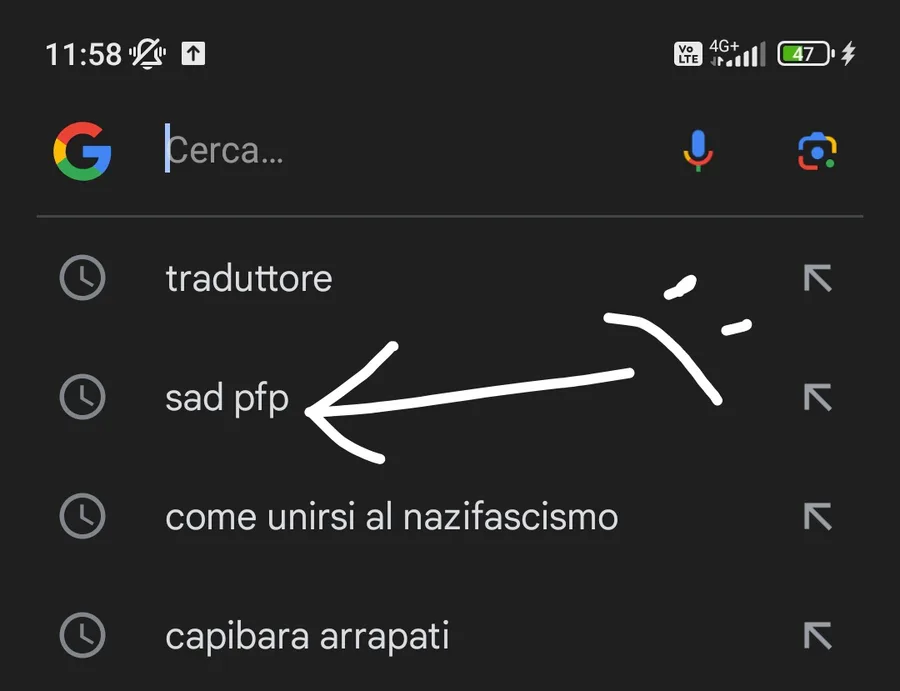Image resolution: width=900 pixels, height=691 pixels.
Task: Tap the battery 47 percent indicator
Action: click(x=806, y=54)
